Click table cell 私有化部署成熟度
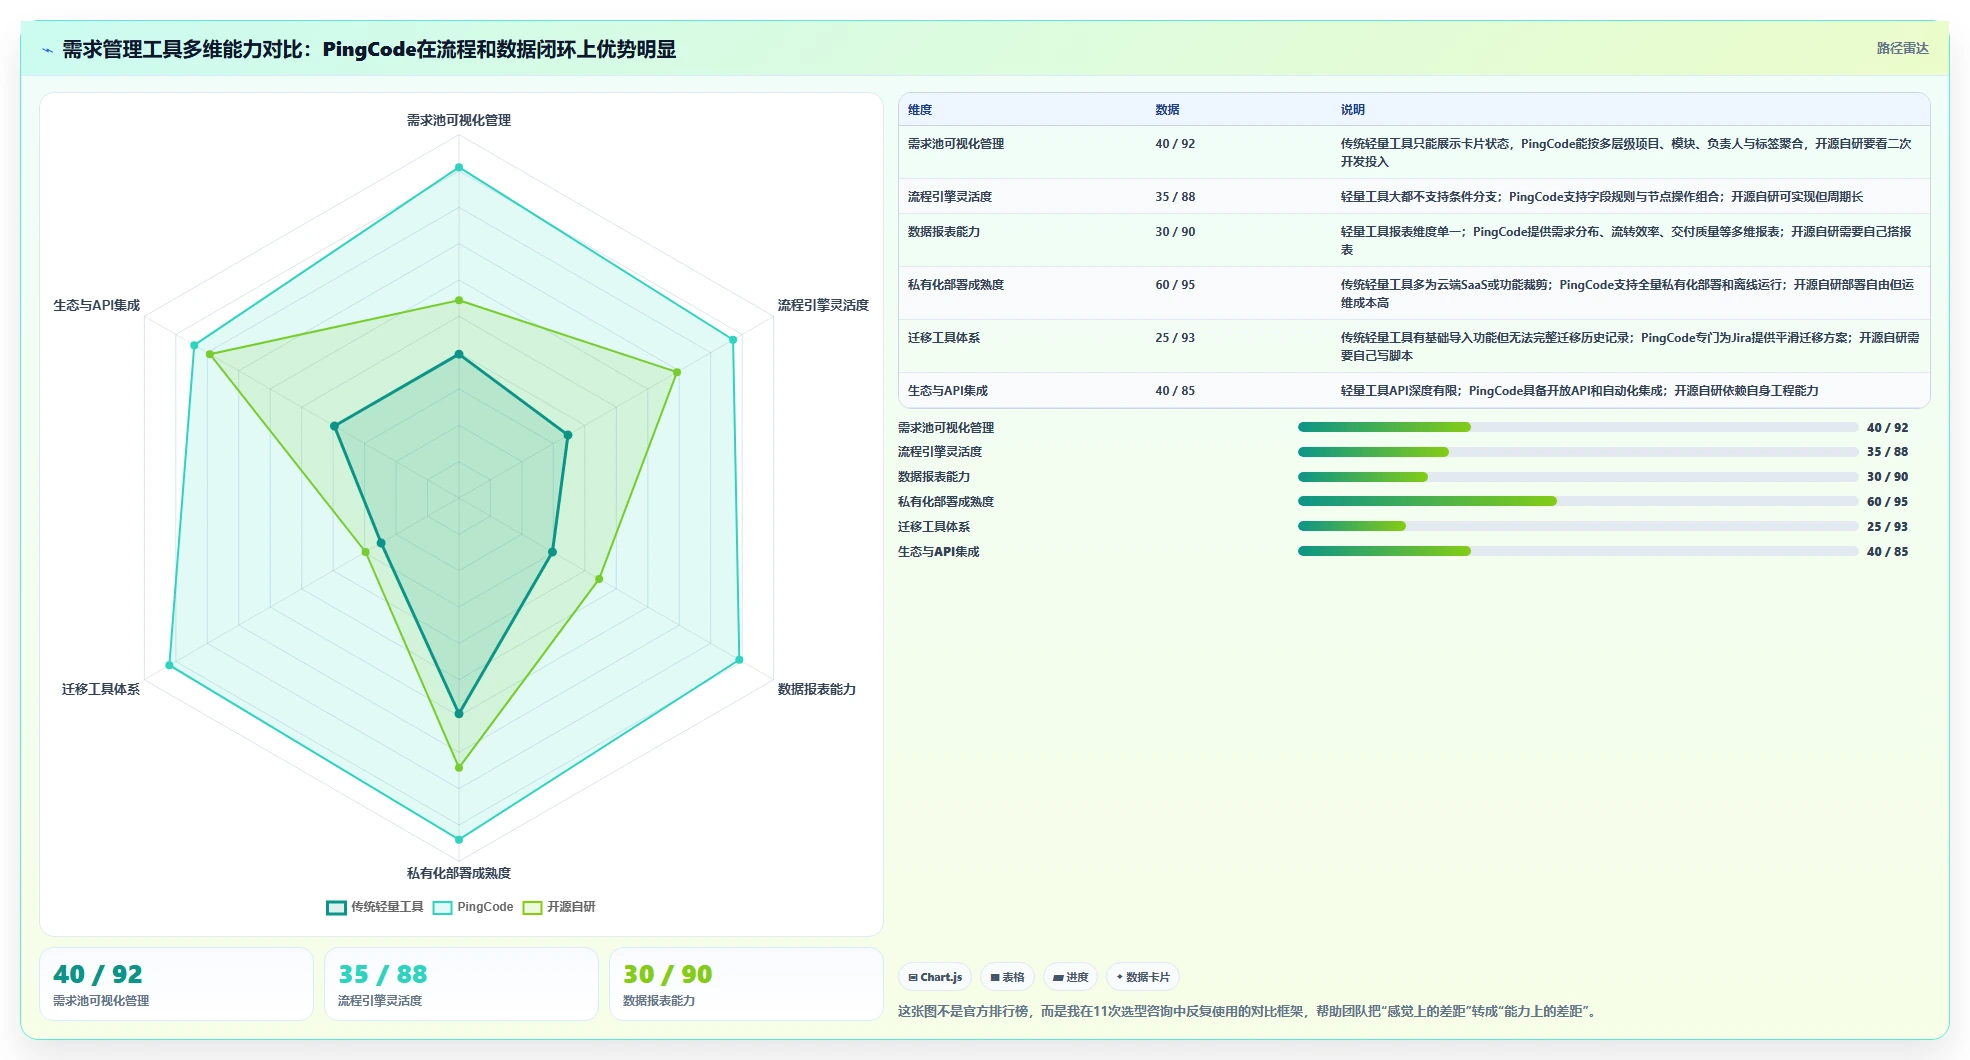The height and width of the screenshot is (1060, 1970). (956, 285)
